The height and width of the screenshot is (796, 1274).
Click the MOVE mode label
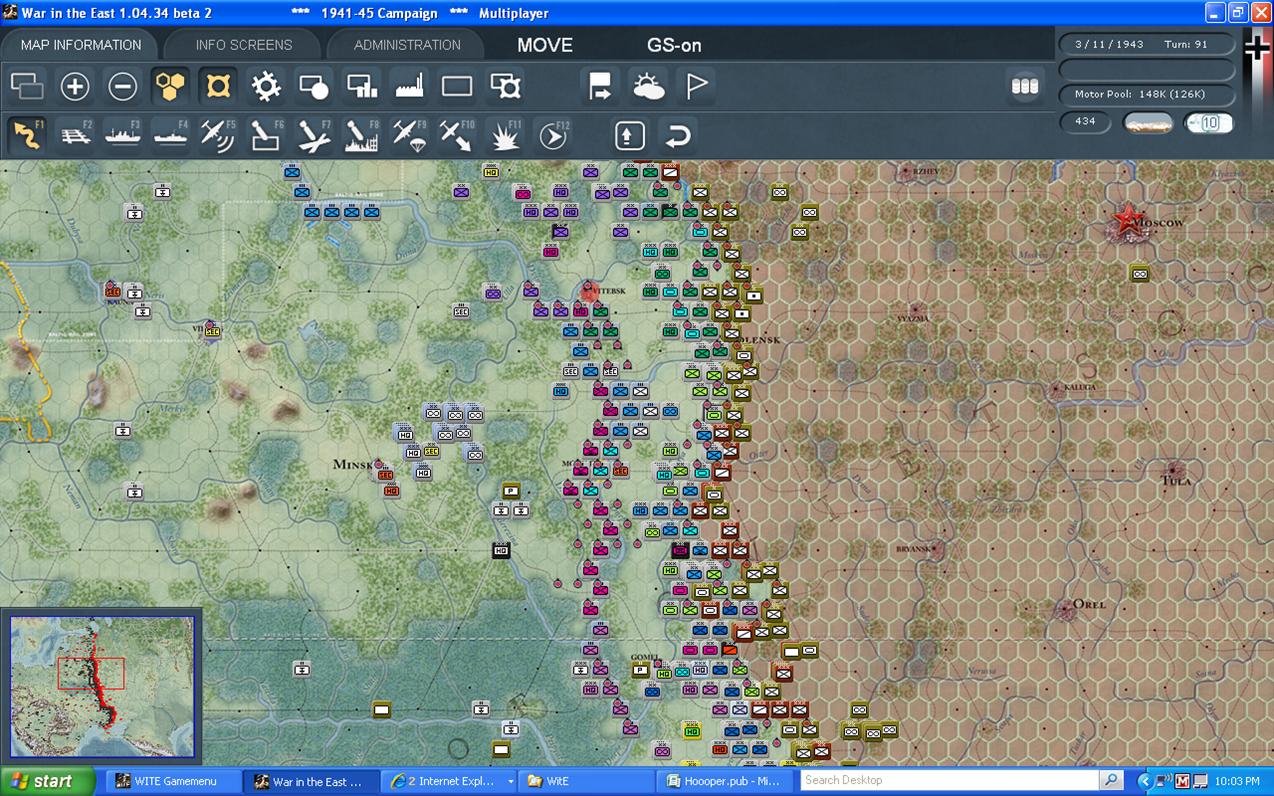pyautogui.click(x=545, y=45)
